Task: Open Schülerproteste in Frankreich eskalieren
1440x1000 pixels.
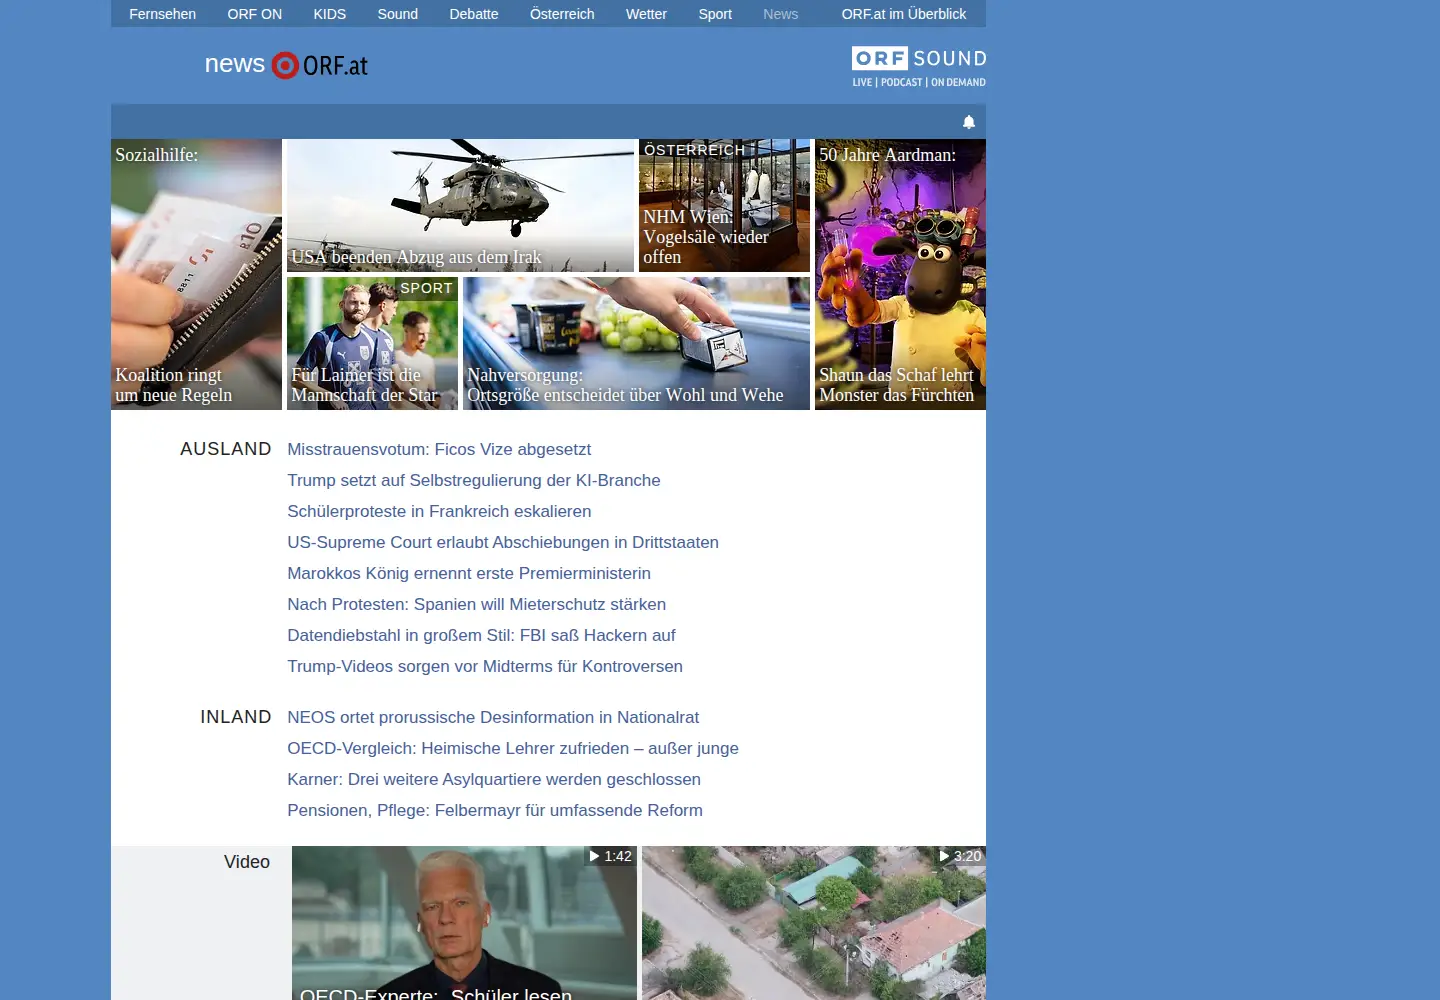Action: click(439, 511)
